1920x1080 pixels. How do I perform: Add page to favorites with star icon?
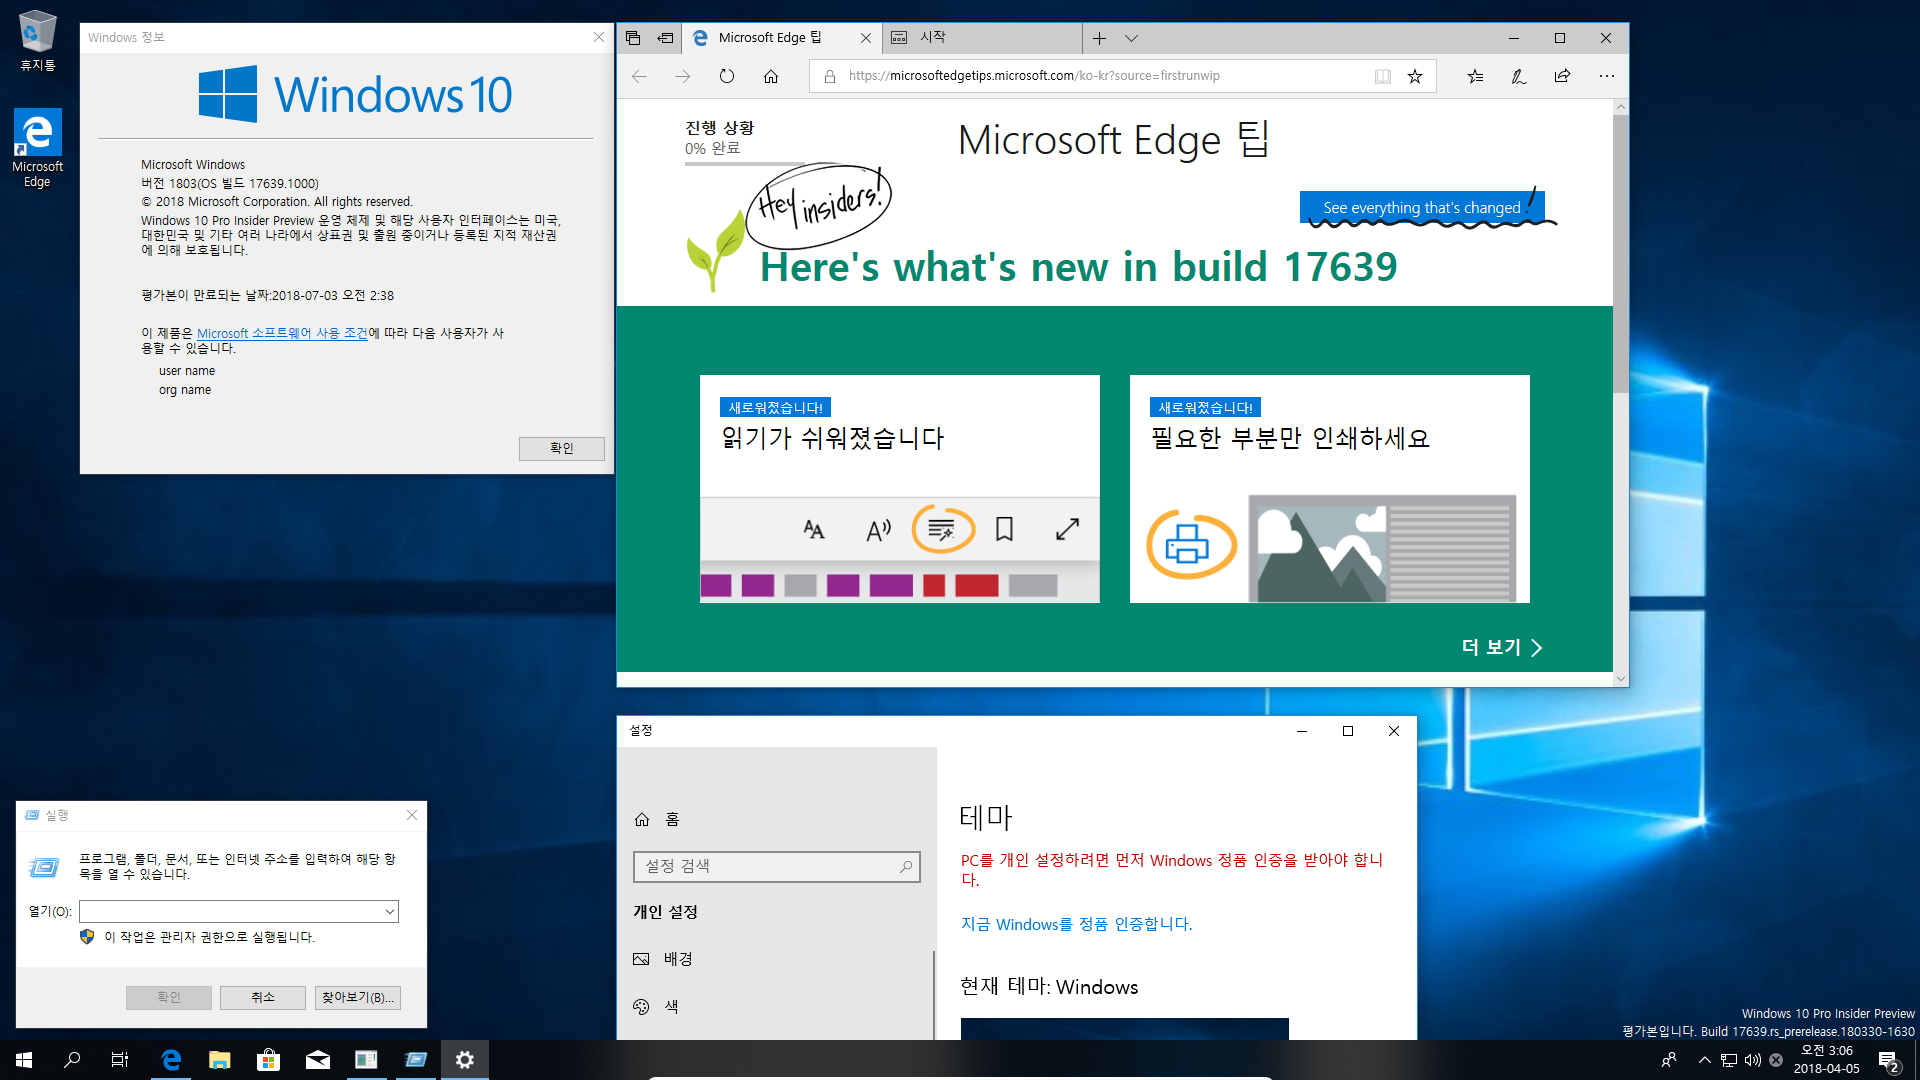1415,76
